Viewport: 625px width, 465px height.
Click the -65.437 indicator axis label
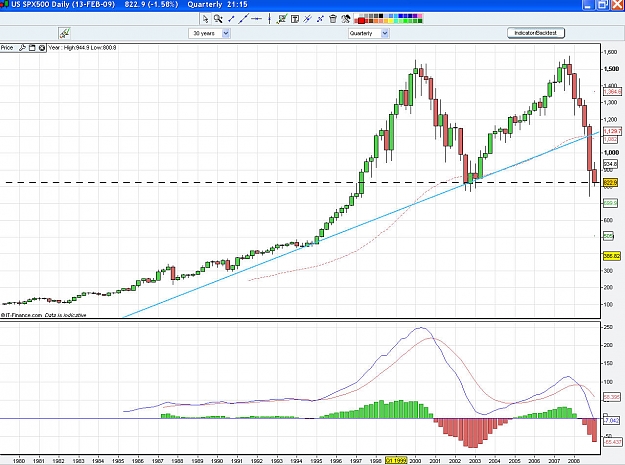(x=613, y=442)
